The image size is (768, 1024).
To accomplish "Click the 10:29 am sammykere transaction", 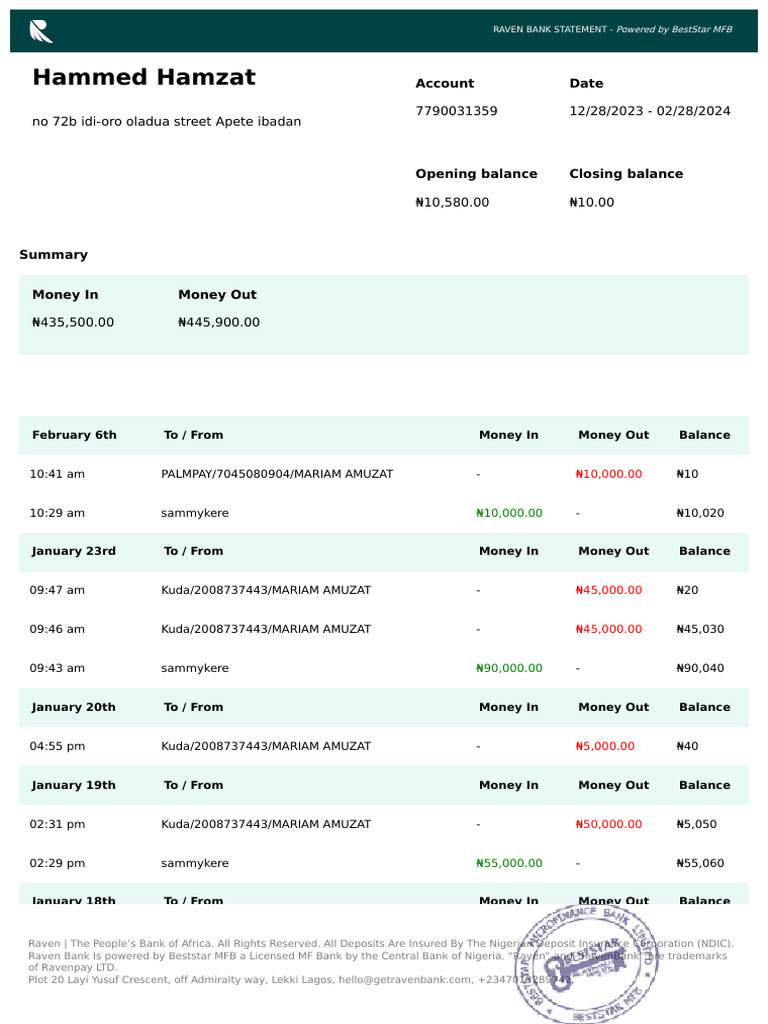I will point(195,513).
